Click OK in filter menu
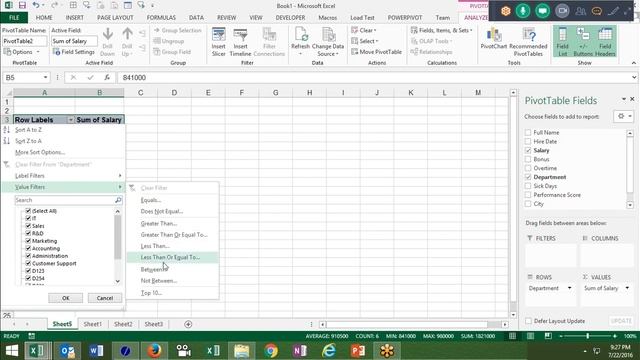This screenshot has height=360, width=640. (65, 298)
